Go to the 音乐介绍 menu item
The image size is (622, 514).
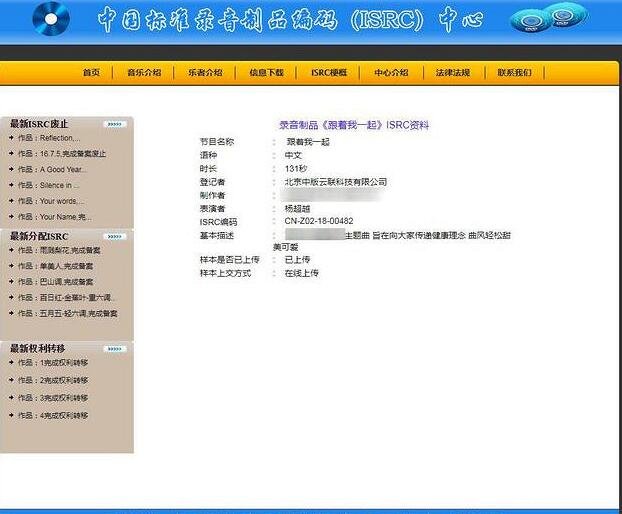pyautogui.click(x=144, y=72)
